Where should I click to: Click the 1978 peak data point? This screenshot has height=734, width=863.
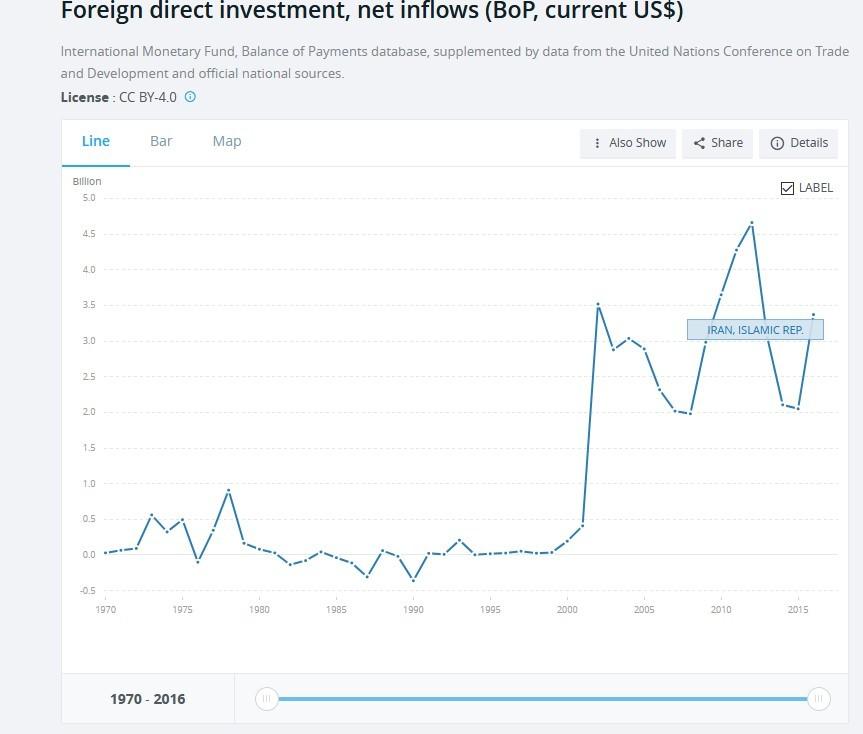coord(228,490)
